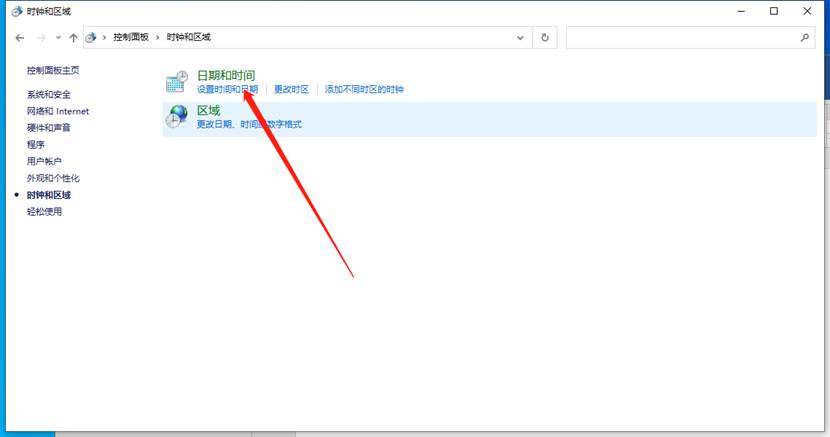This screenshot has height=437, width=830.
Task: Open 网络和 Internet category
Action: click(58, 111)
